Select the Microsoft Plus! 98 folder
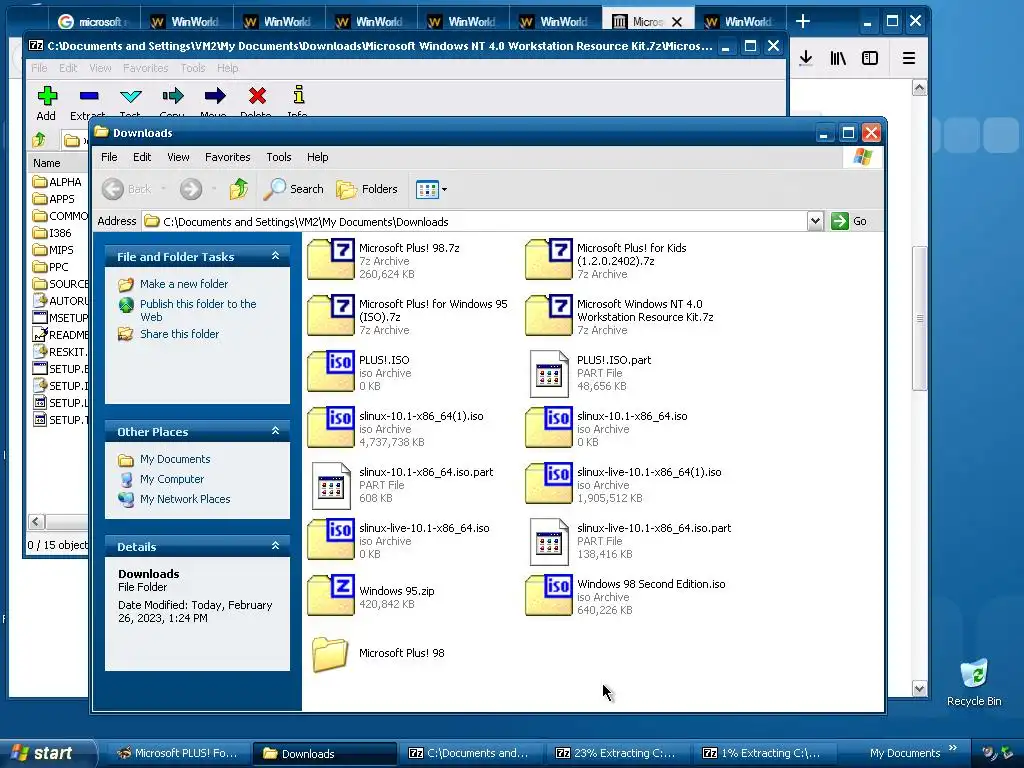 click(330, 653)
